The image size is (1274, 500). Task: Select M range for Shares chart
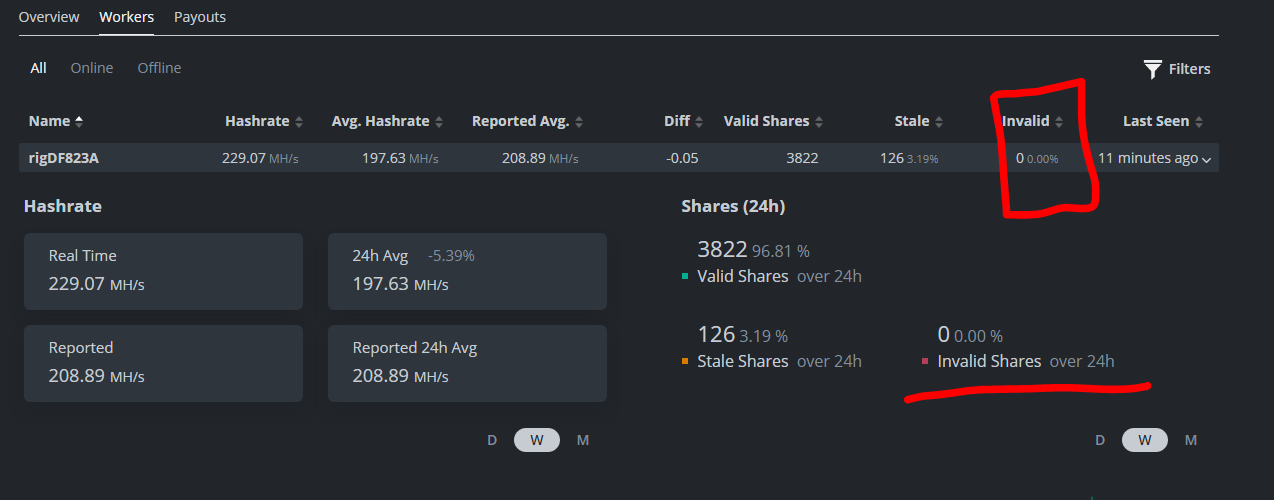click(1191, 440)
